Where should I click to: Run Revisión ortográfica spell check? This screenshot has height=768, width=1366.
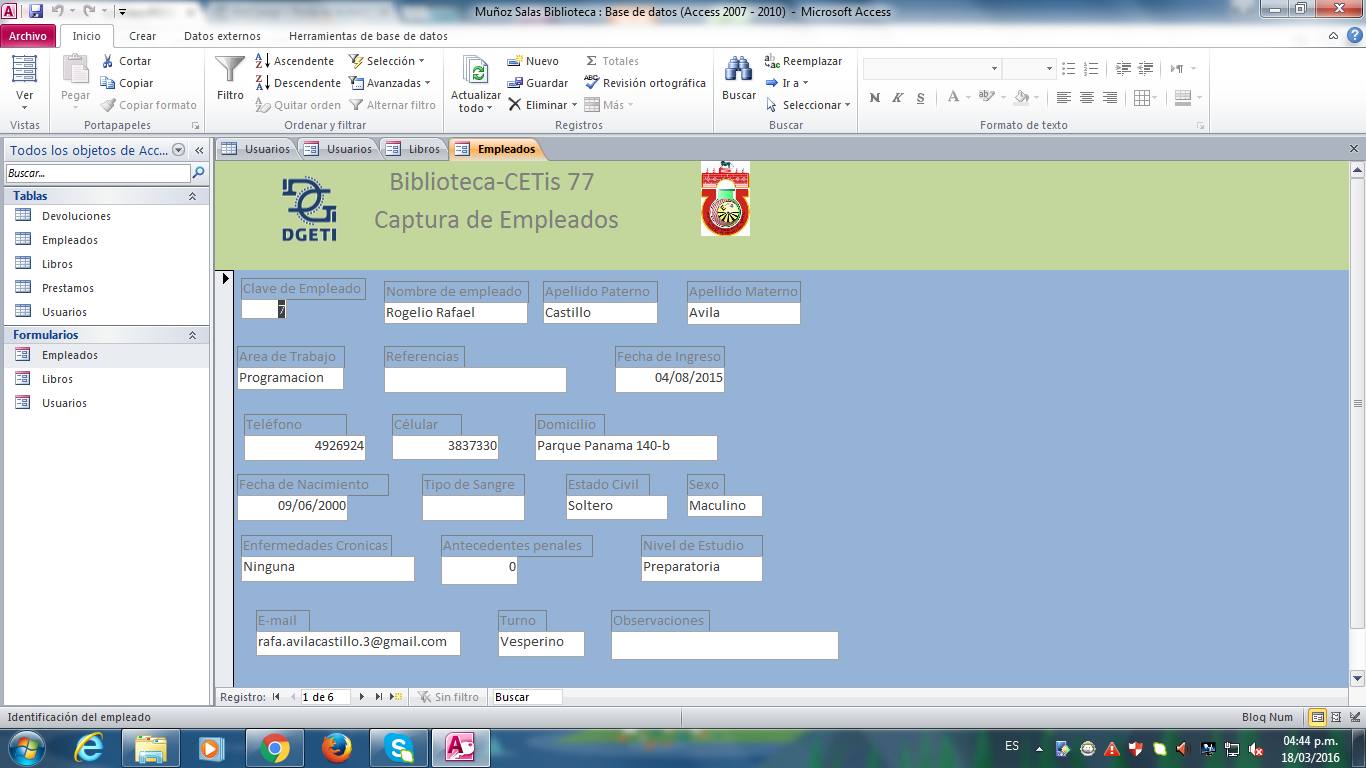pyautogui.click(x=645, y=83)
